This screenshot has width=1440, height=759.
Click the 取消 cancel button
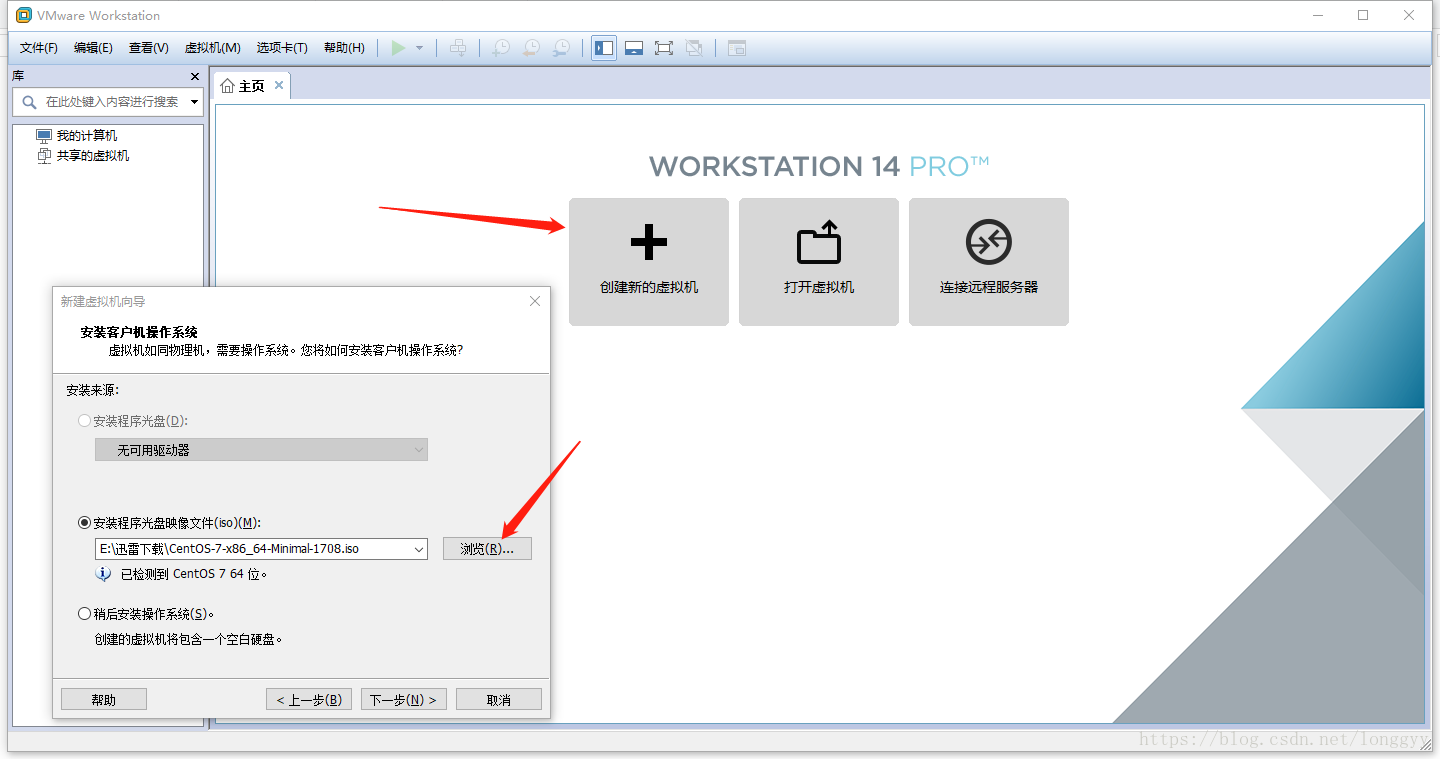pyautogui.click(x=499, y=699)
